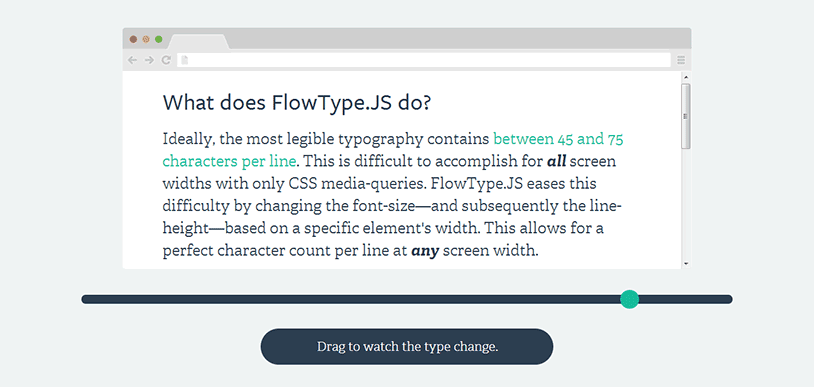Click the back arrow in the mock browser
Viewport: 814px width, 387px height.
pyautogui.click(x=132, y=60)
